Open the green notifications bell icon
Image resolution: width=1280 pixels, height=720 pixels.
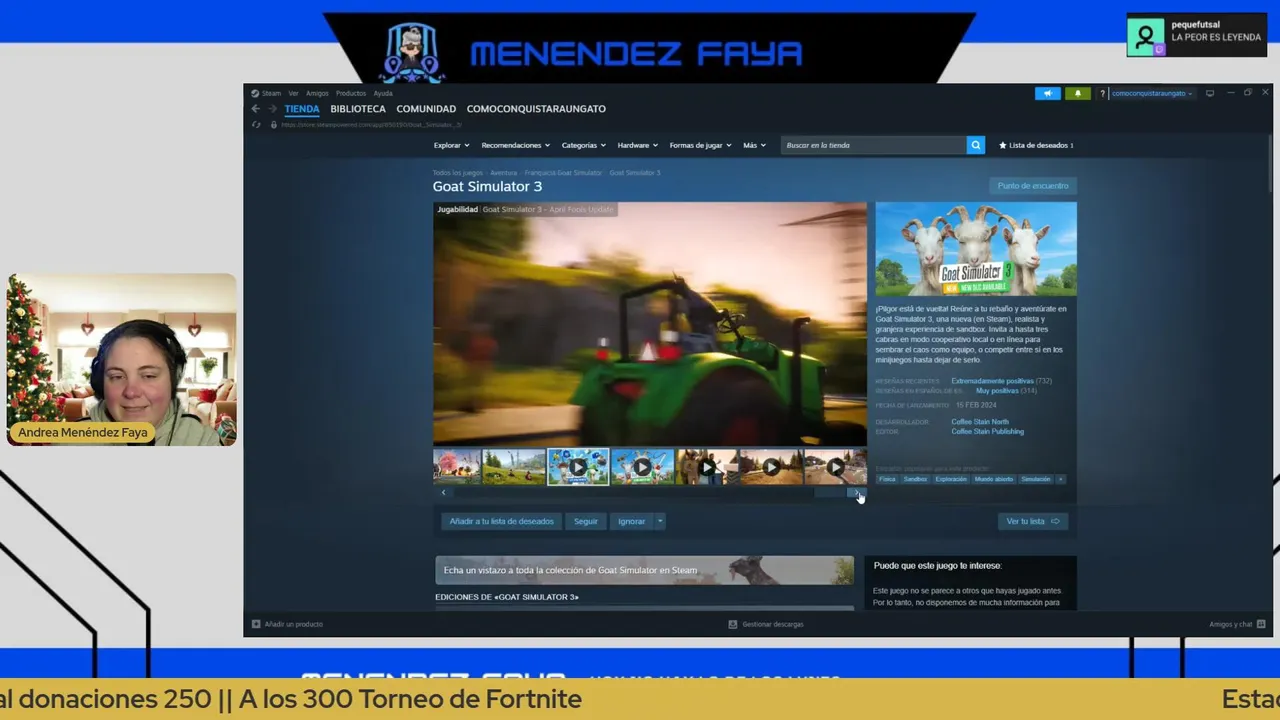(x=1078, y=93)
